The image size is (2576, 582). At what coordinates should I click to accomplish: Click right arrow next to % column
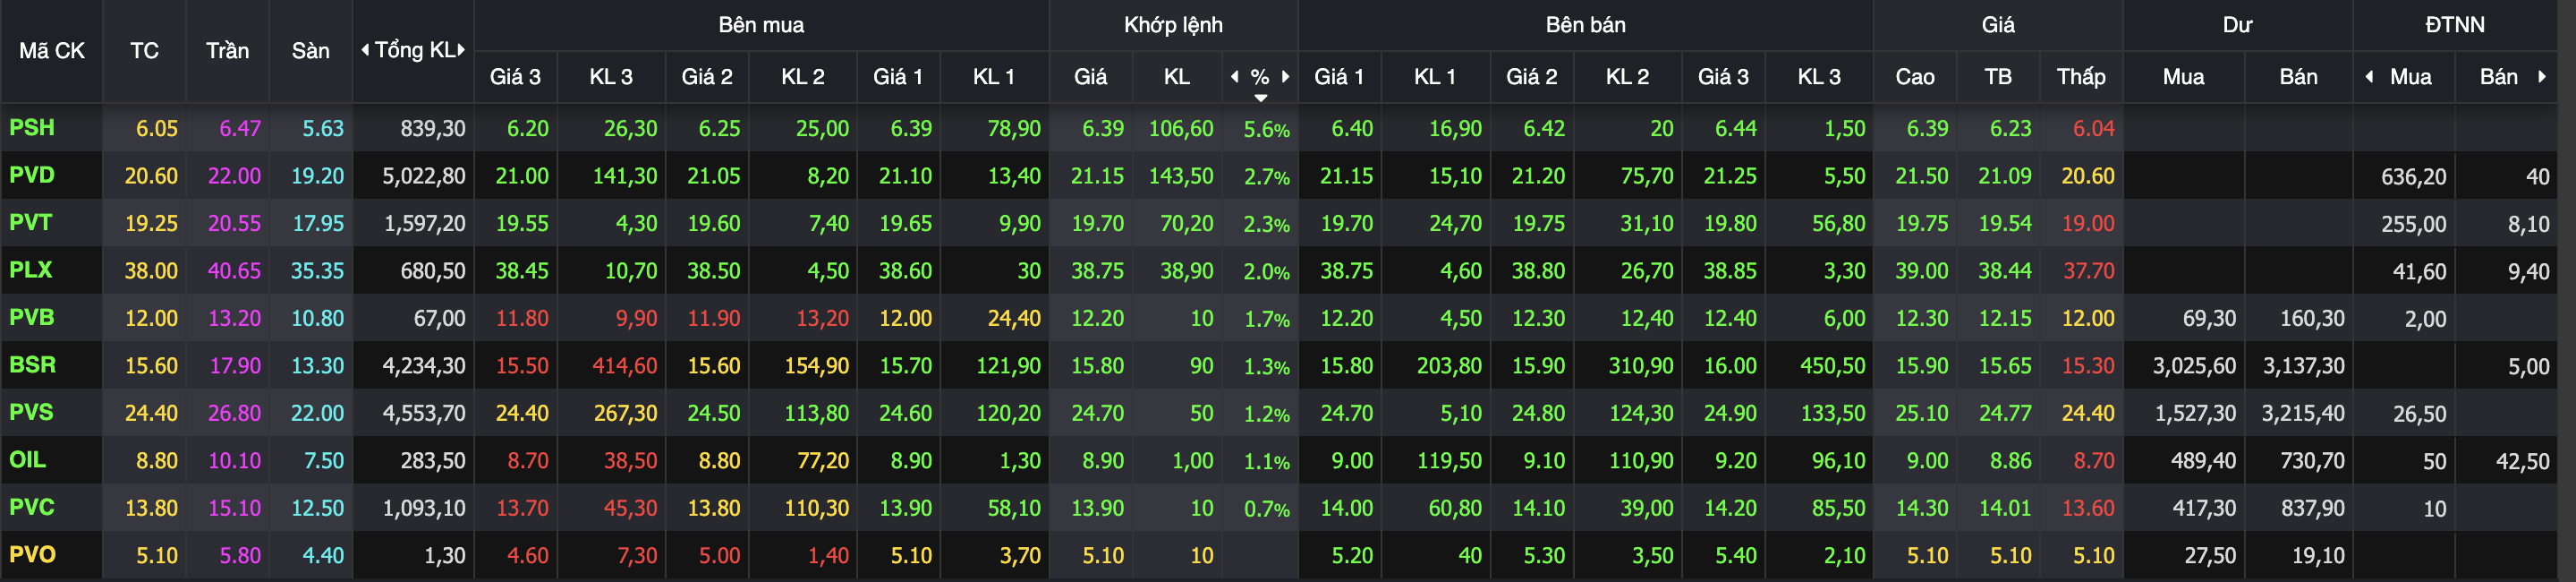[1285, 77]
